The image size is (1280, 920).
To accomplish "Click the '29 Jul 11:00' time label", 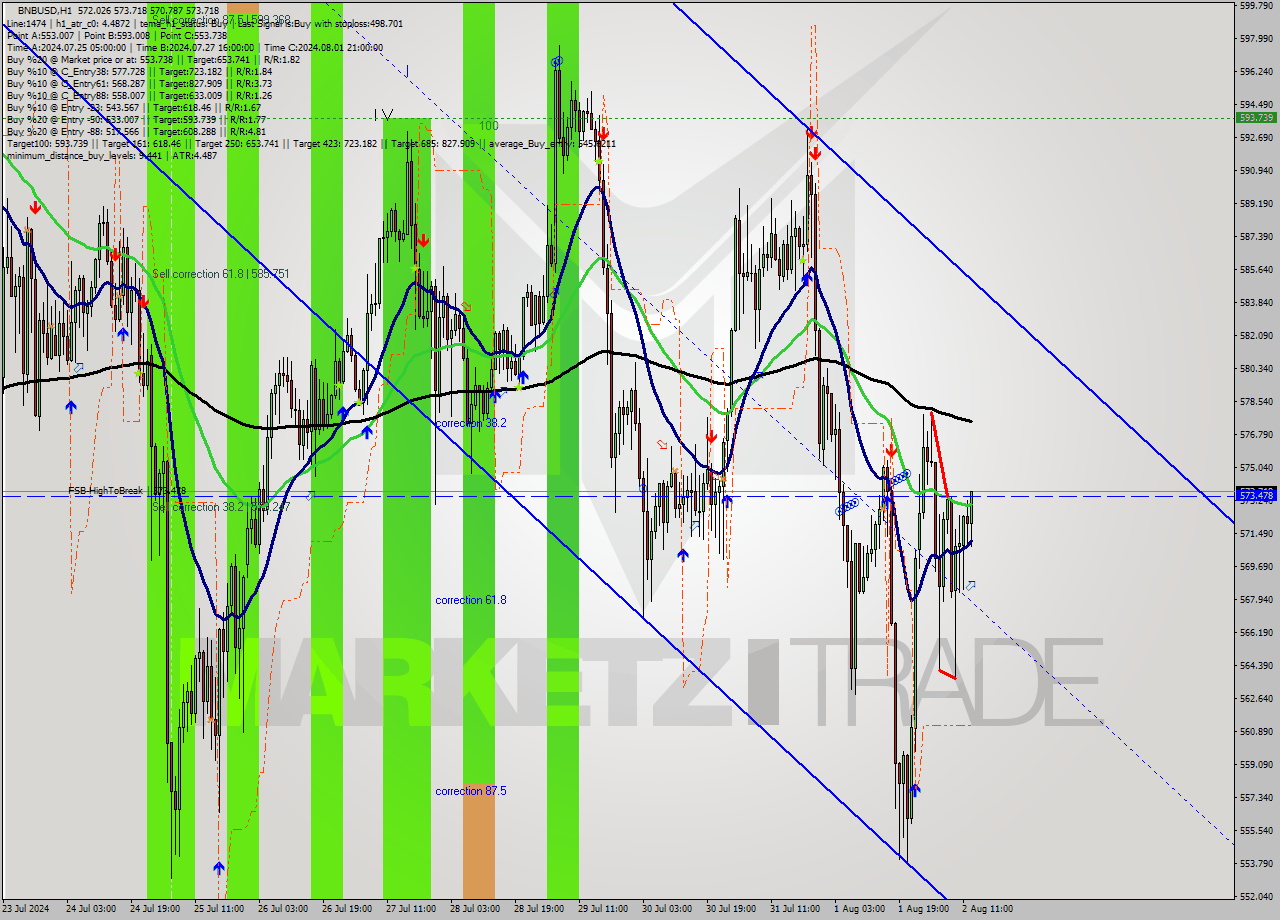I will (601, 909).
